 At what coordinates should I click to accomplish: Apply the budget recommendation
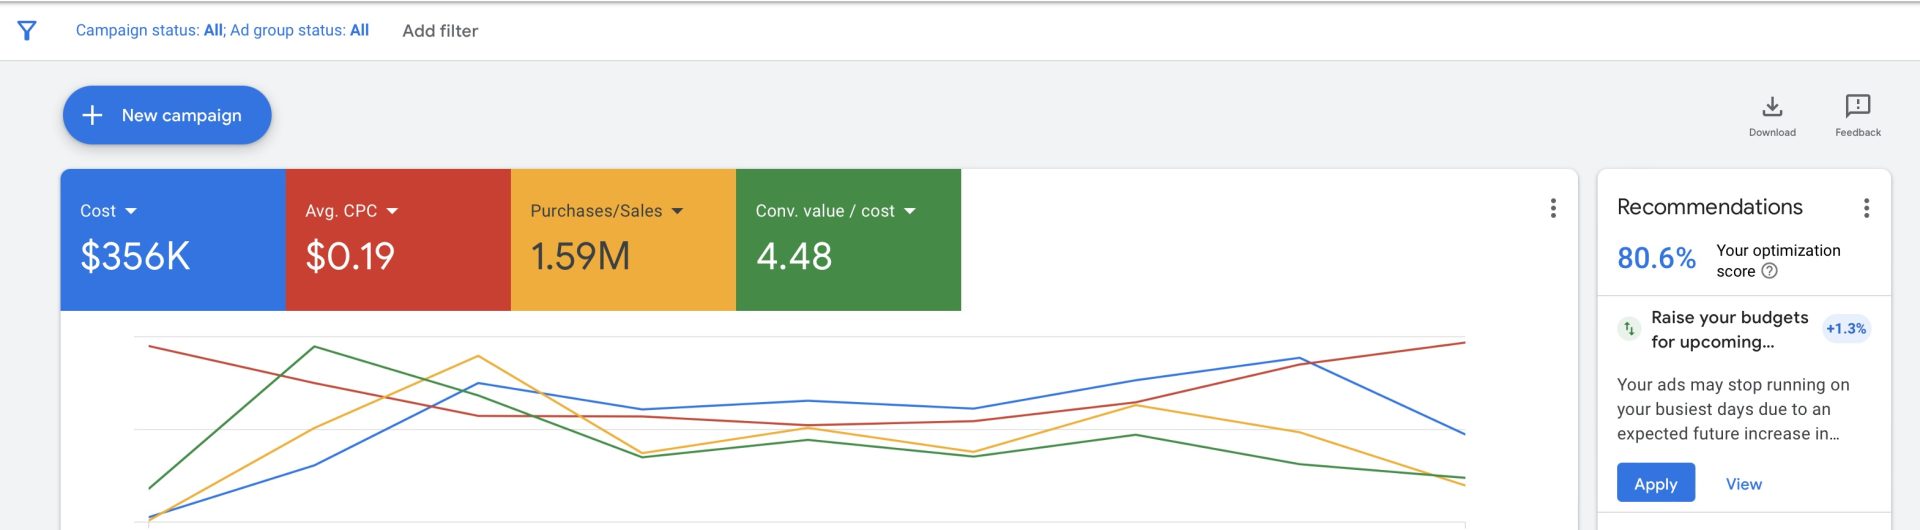pos(1655,483)
